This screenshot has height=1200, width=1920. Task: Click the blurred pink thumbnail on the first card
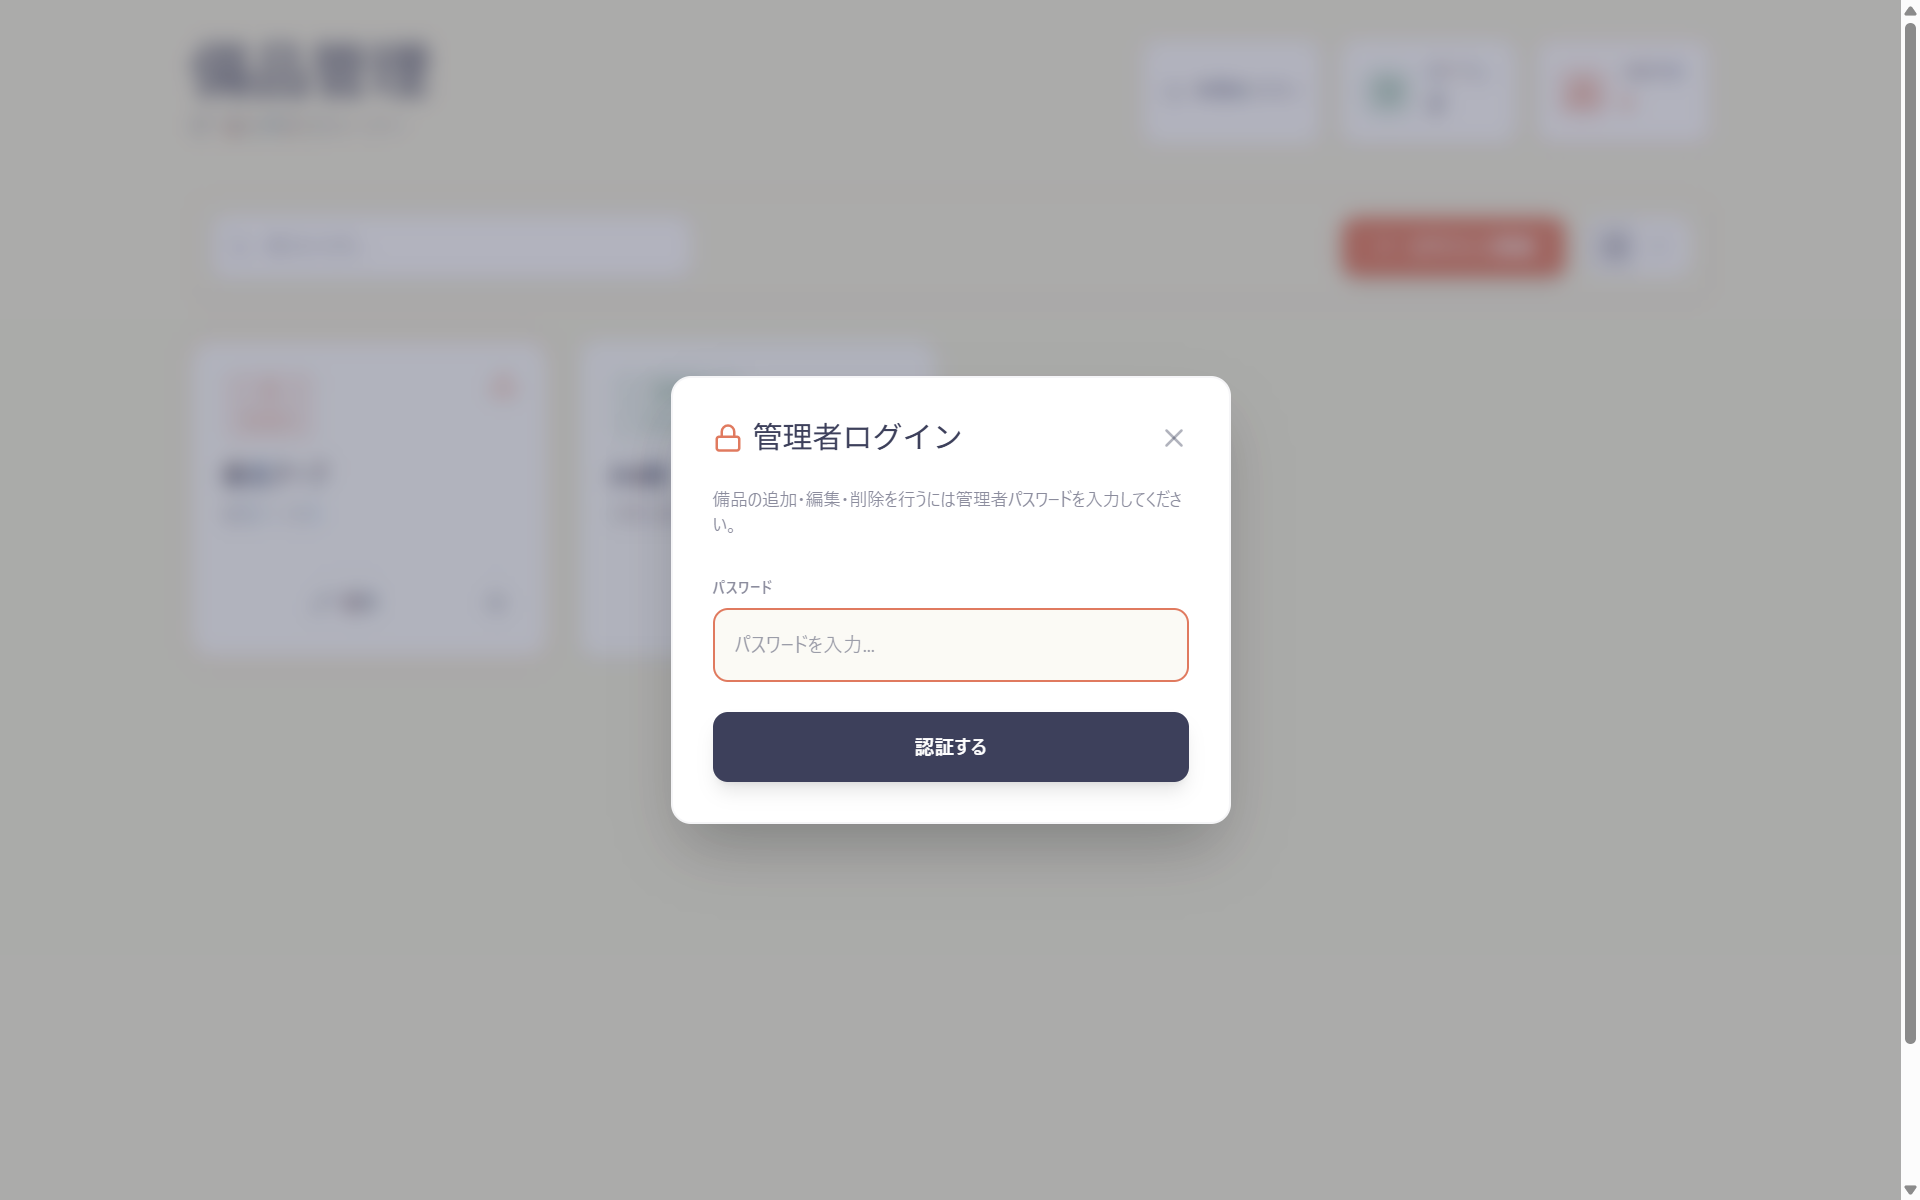(x=269, y=404)
